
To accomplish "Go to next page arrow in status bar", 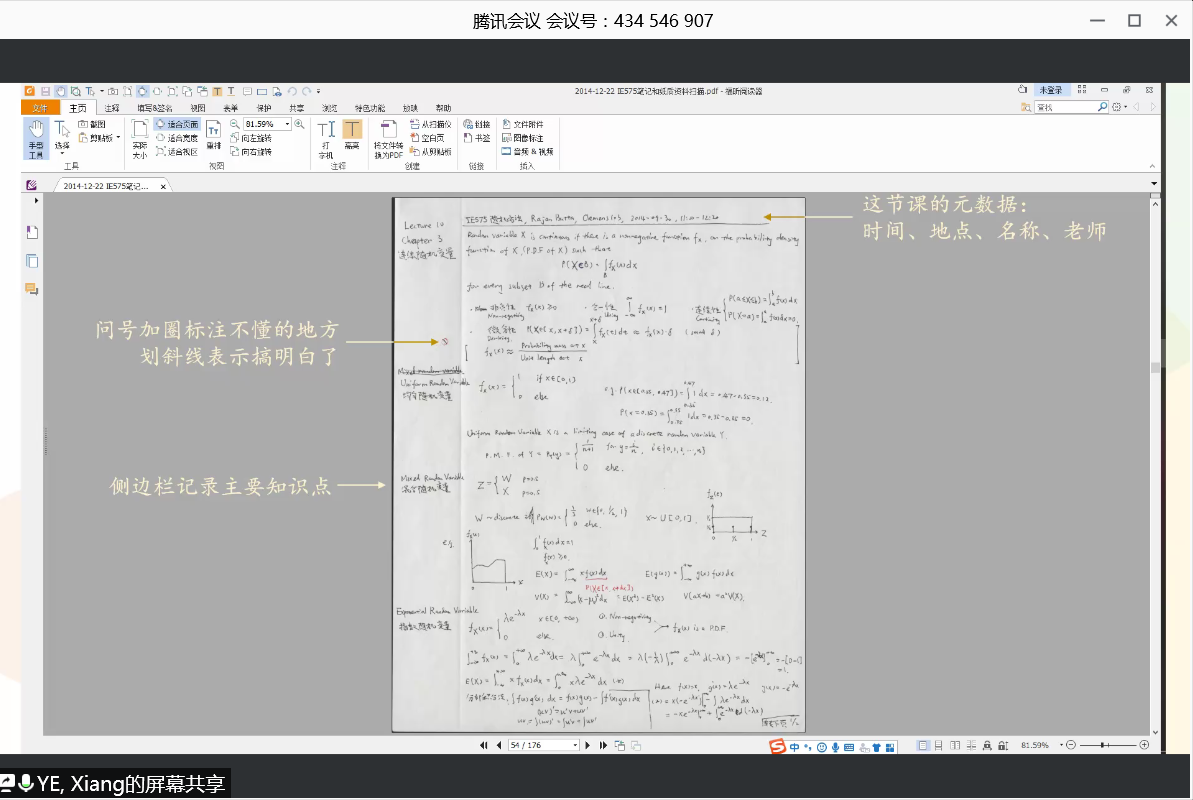I will (589, 745).
